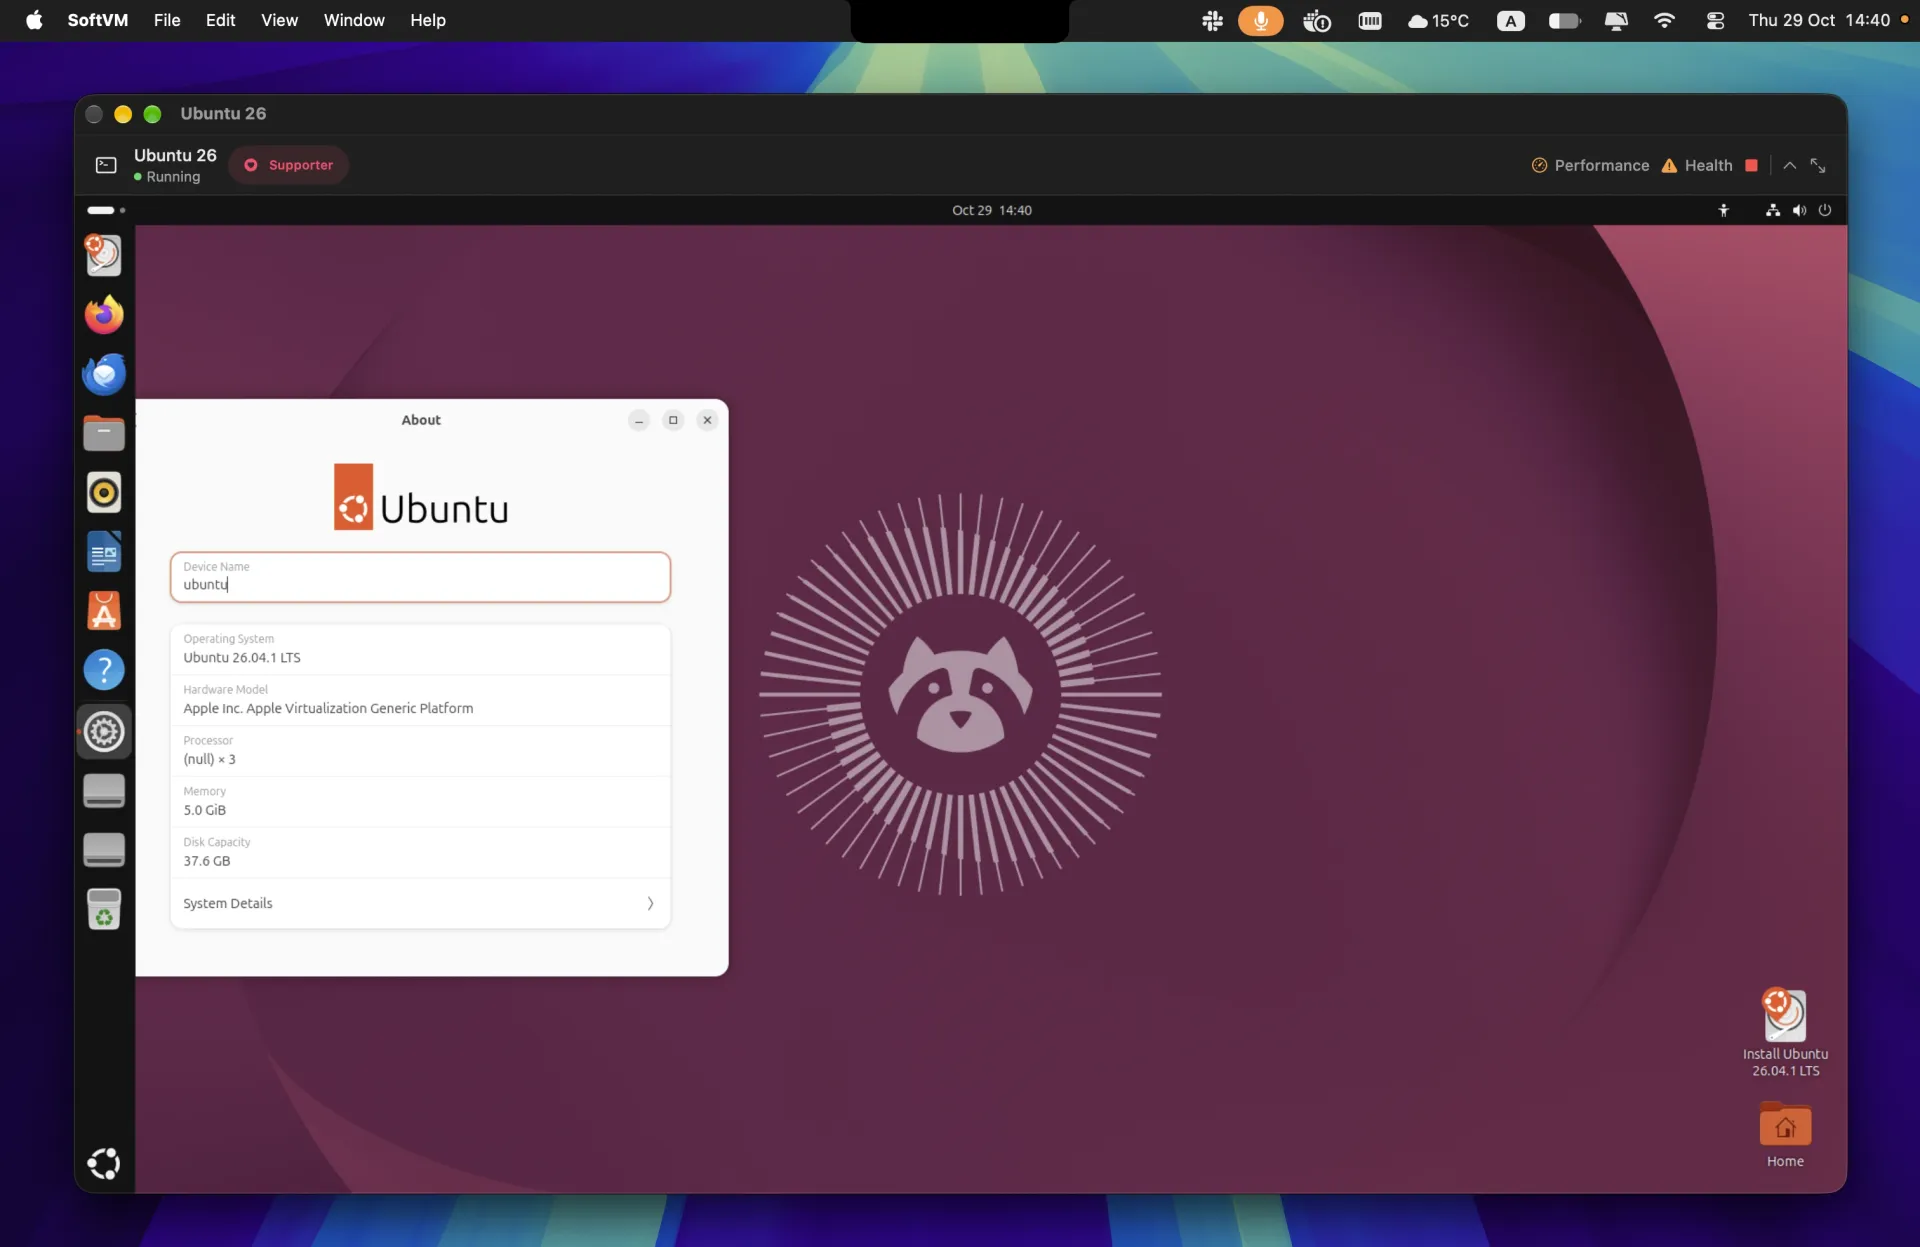Open Firefox from the Ubuntu dock
The image size is (1920, 1247).
[104, 314]
